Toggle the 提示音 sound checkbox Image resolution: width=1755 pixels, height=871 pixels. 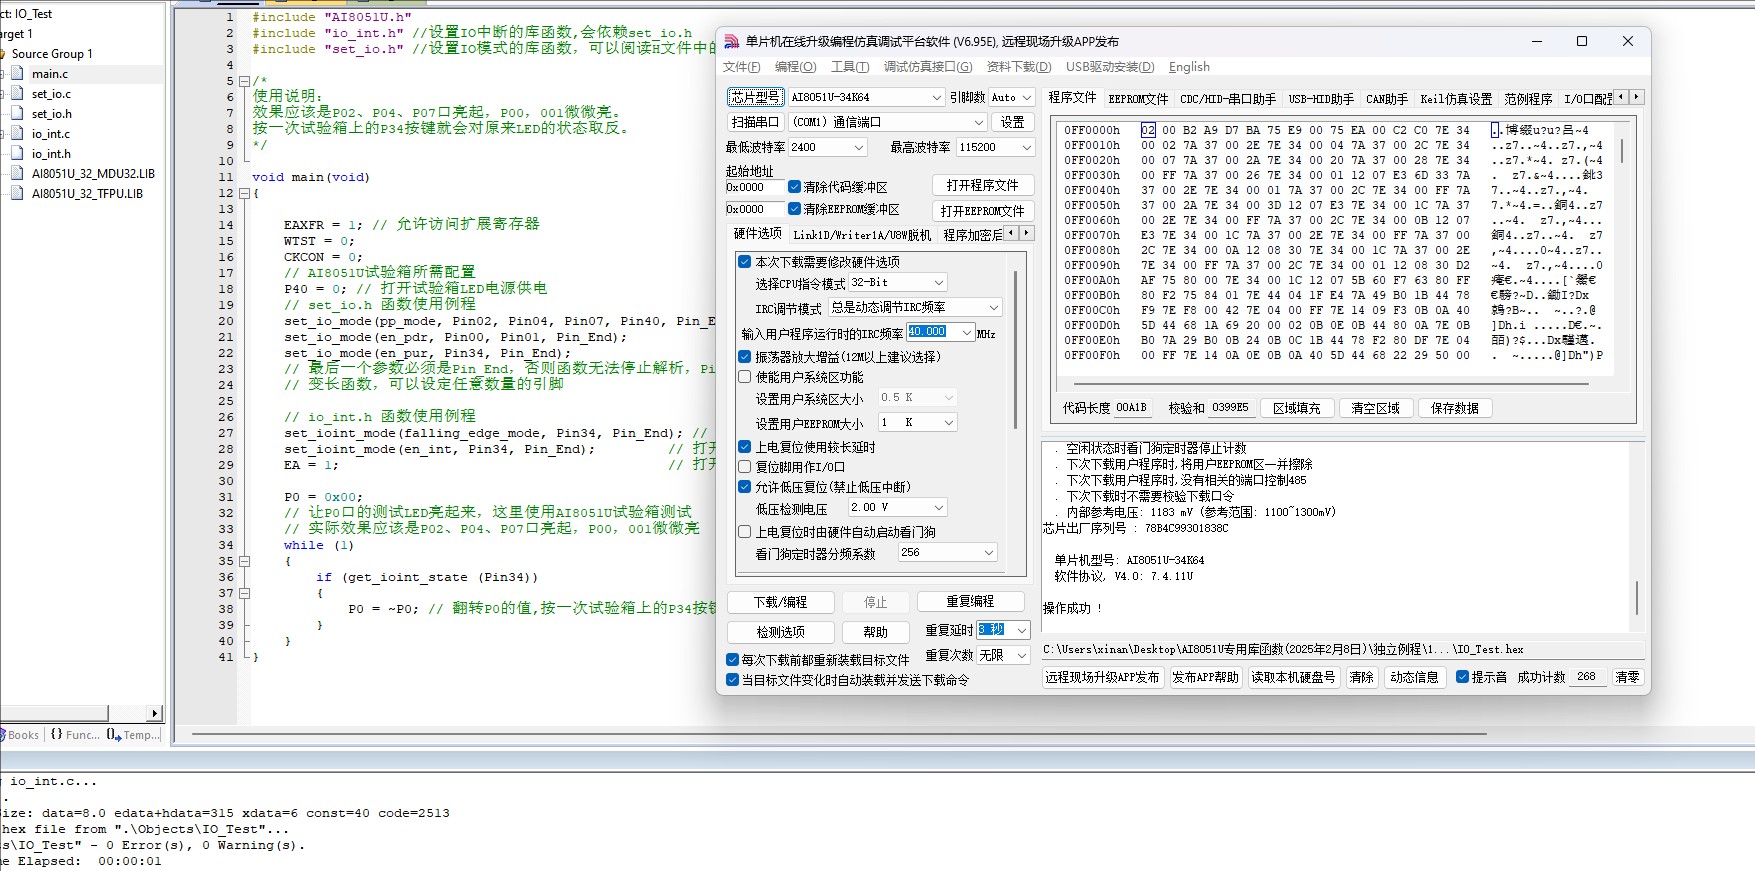pyautogui.click(x=1462, y=677)
